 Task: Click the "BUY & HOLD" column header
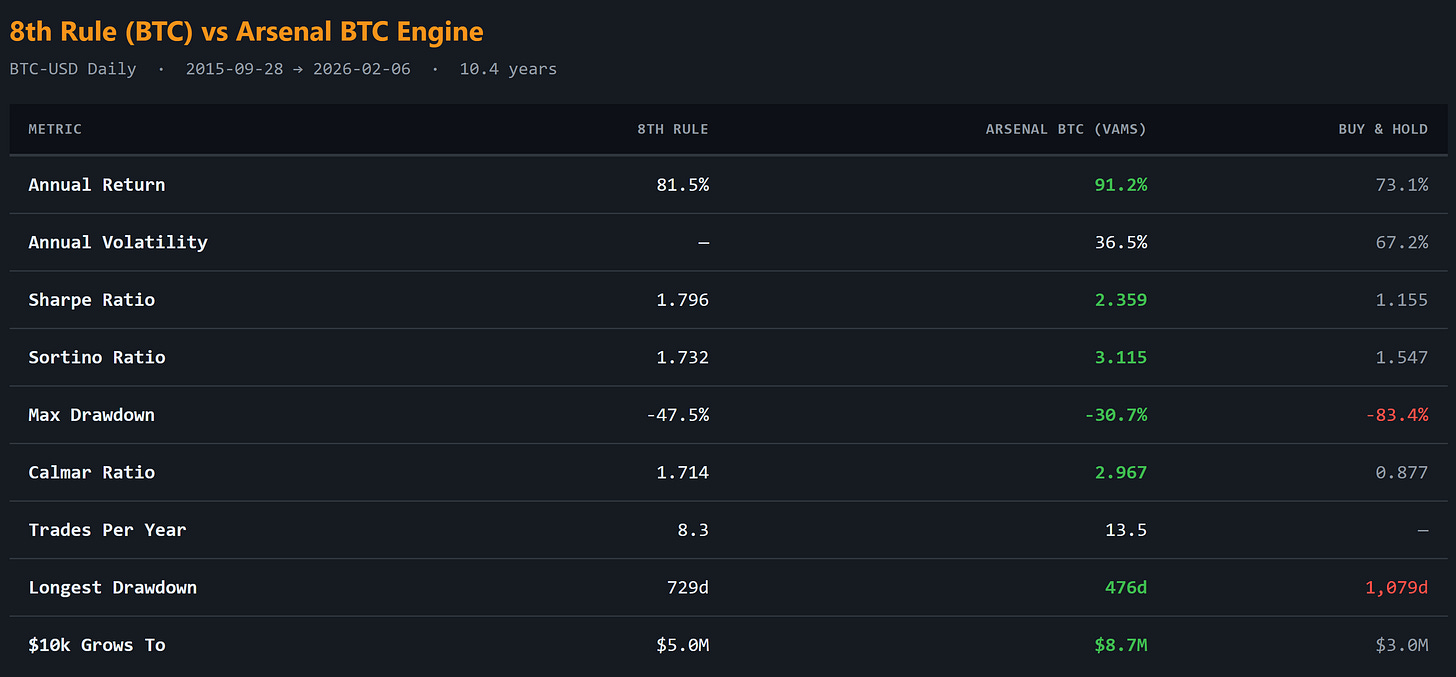coord(1383,129)
